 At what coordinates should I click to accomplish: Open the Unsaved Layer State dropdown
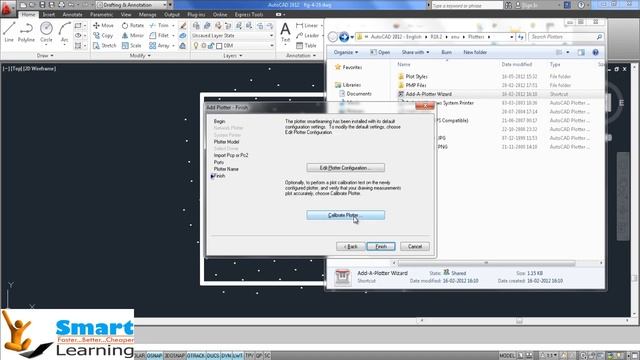pyautogui.click(x=233, y=36)
